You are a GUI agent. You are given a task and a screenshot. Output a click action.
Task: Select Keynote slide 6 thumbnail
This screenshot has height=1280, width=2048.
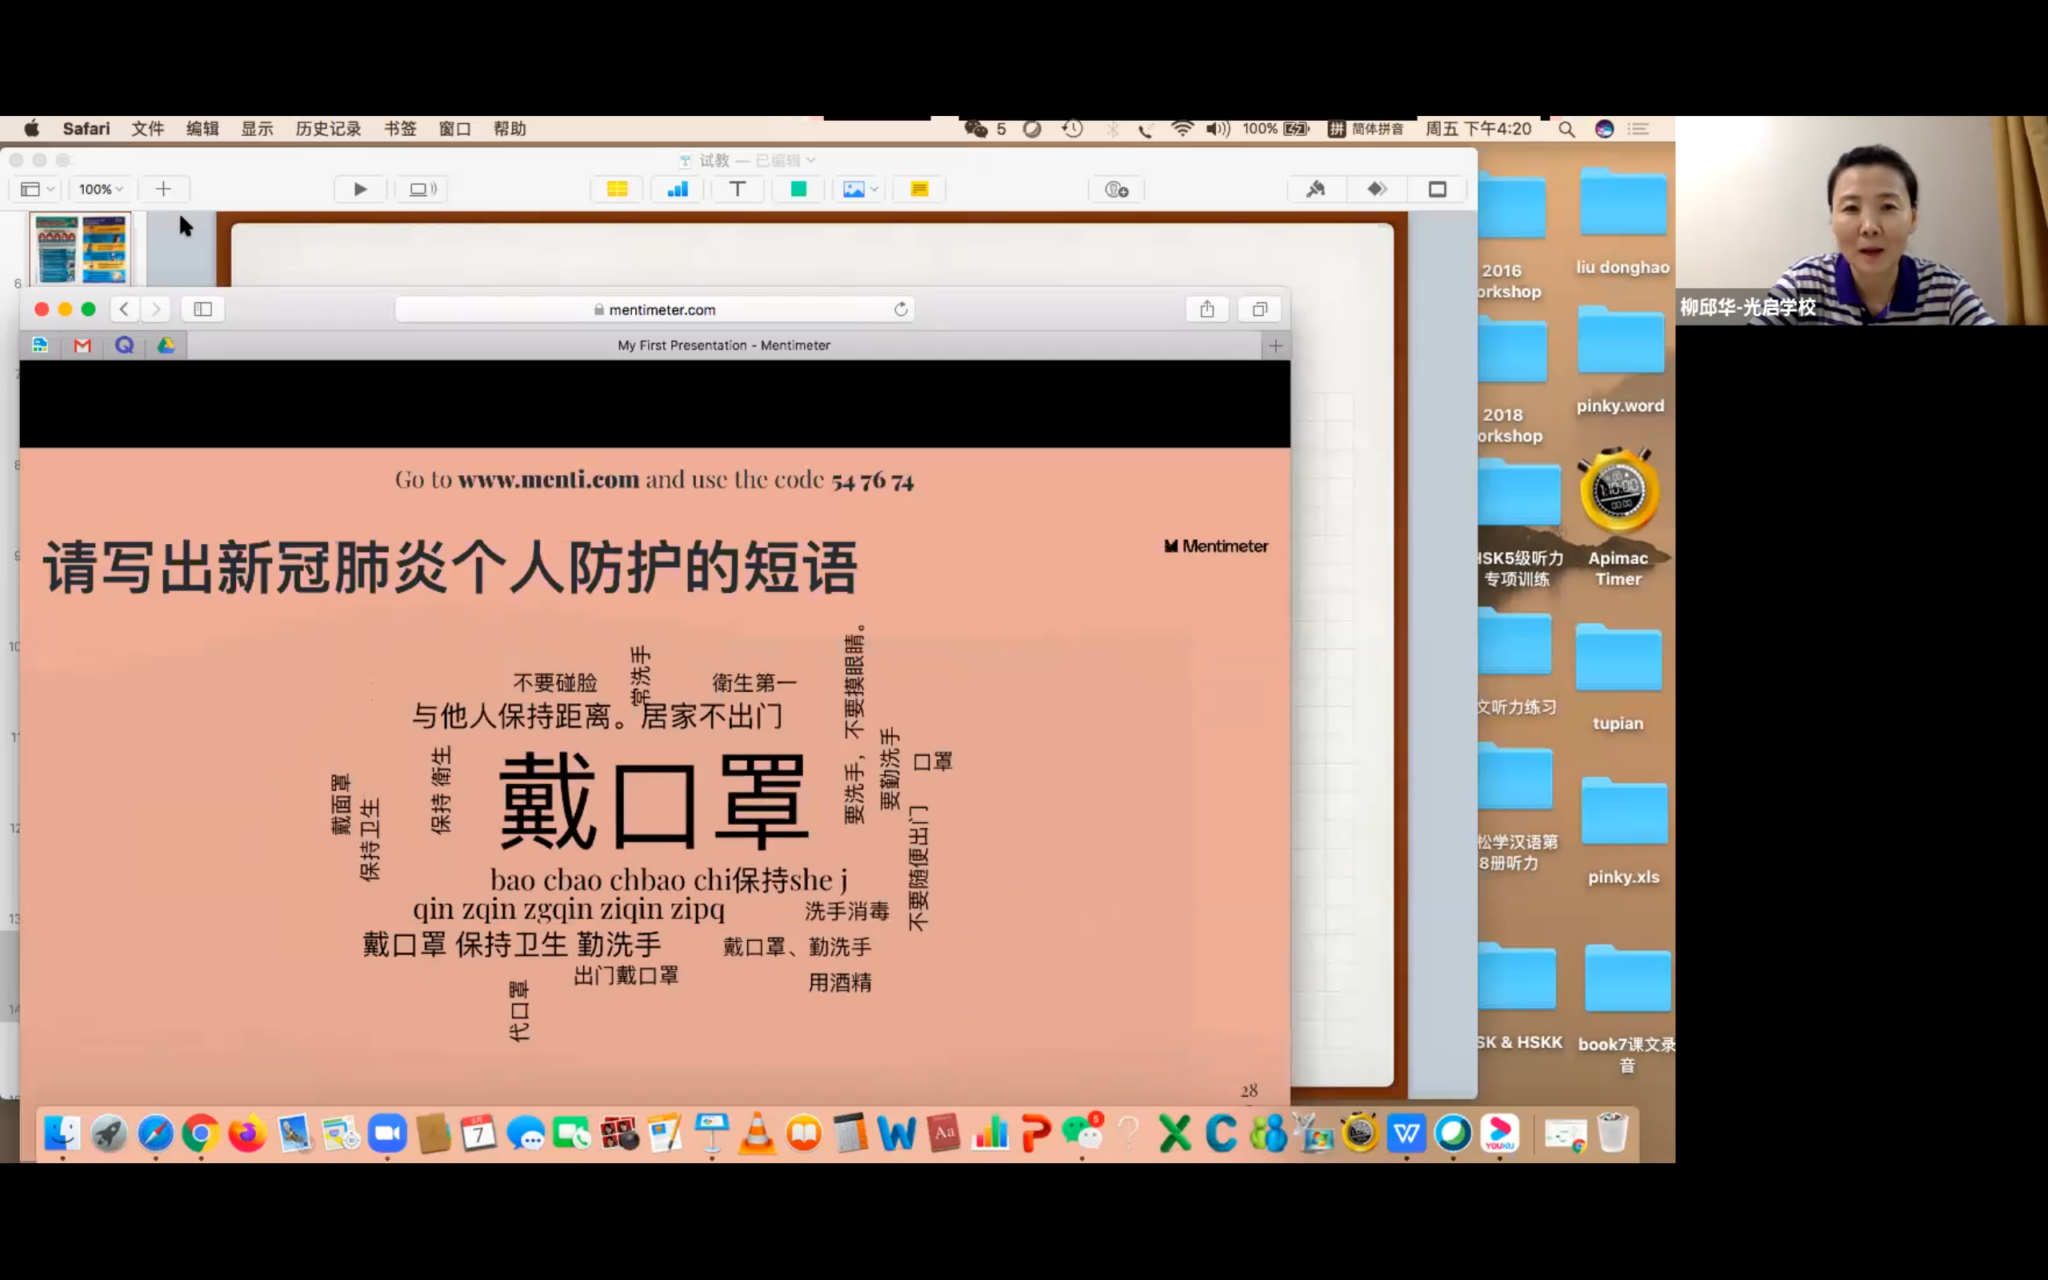click(x=81, y=249)
